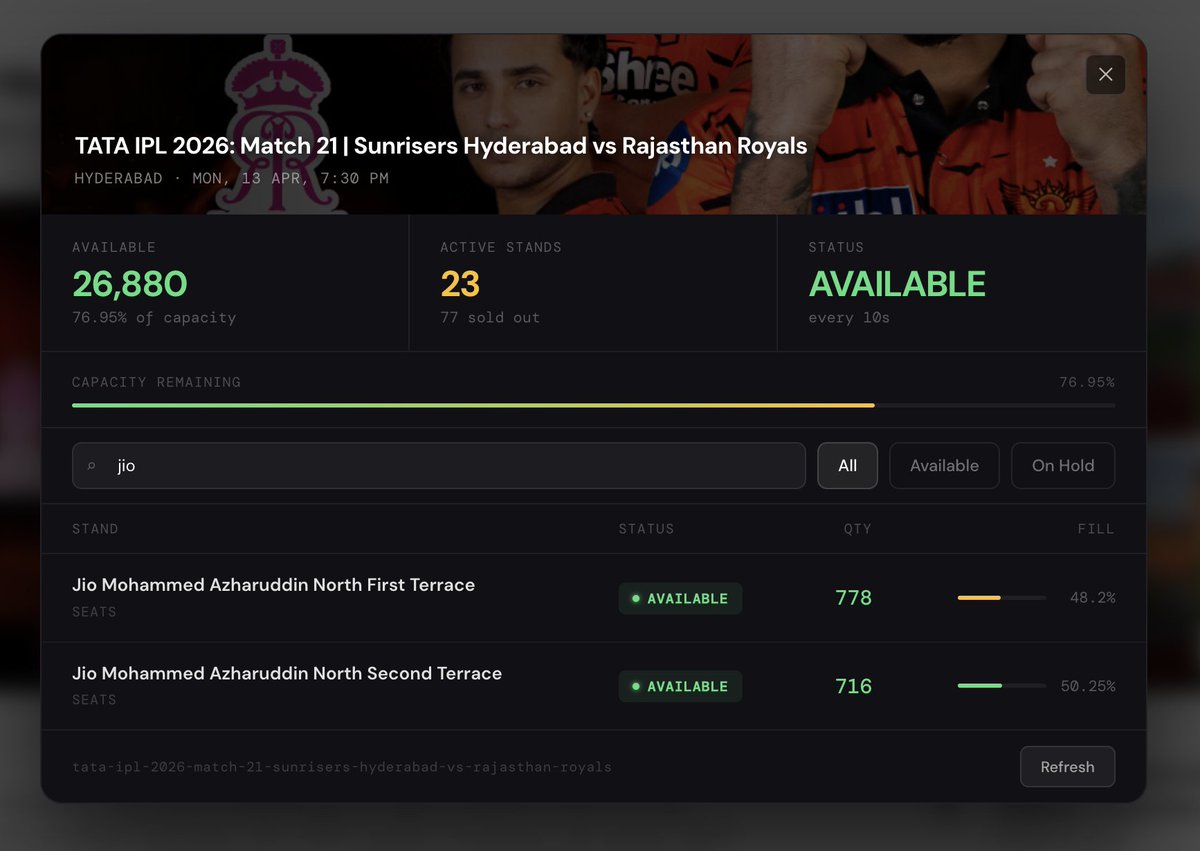Click the match slug text in footer
Screen dimensions: 1200x851
pos(342,768)
